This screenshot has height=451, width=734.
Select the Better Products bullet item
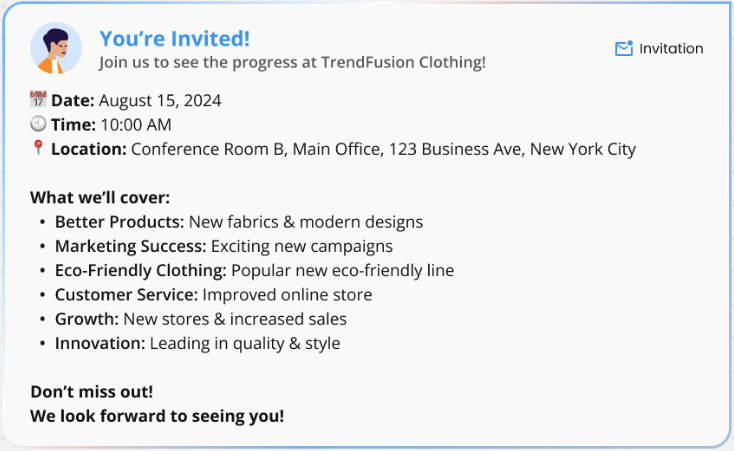pos(239,222)
